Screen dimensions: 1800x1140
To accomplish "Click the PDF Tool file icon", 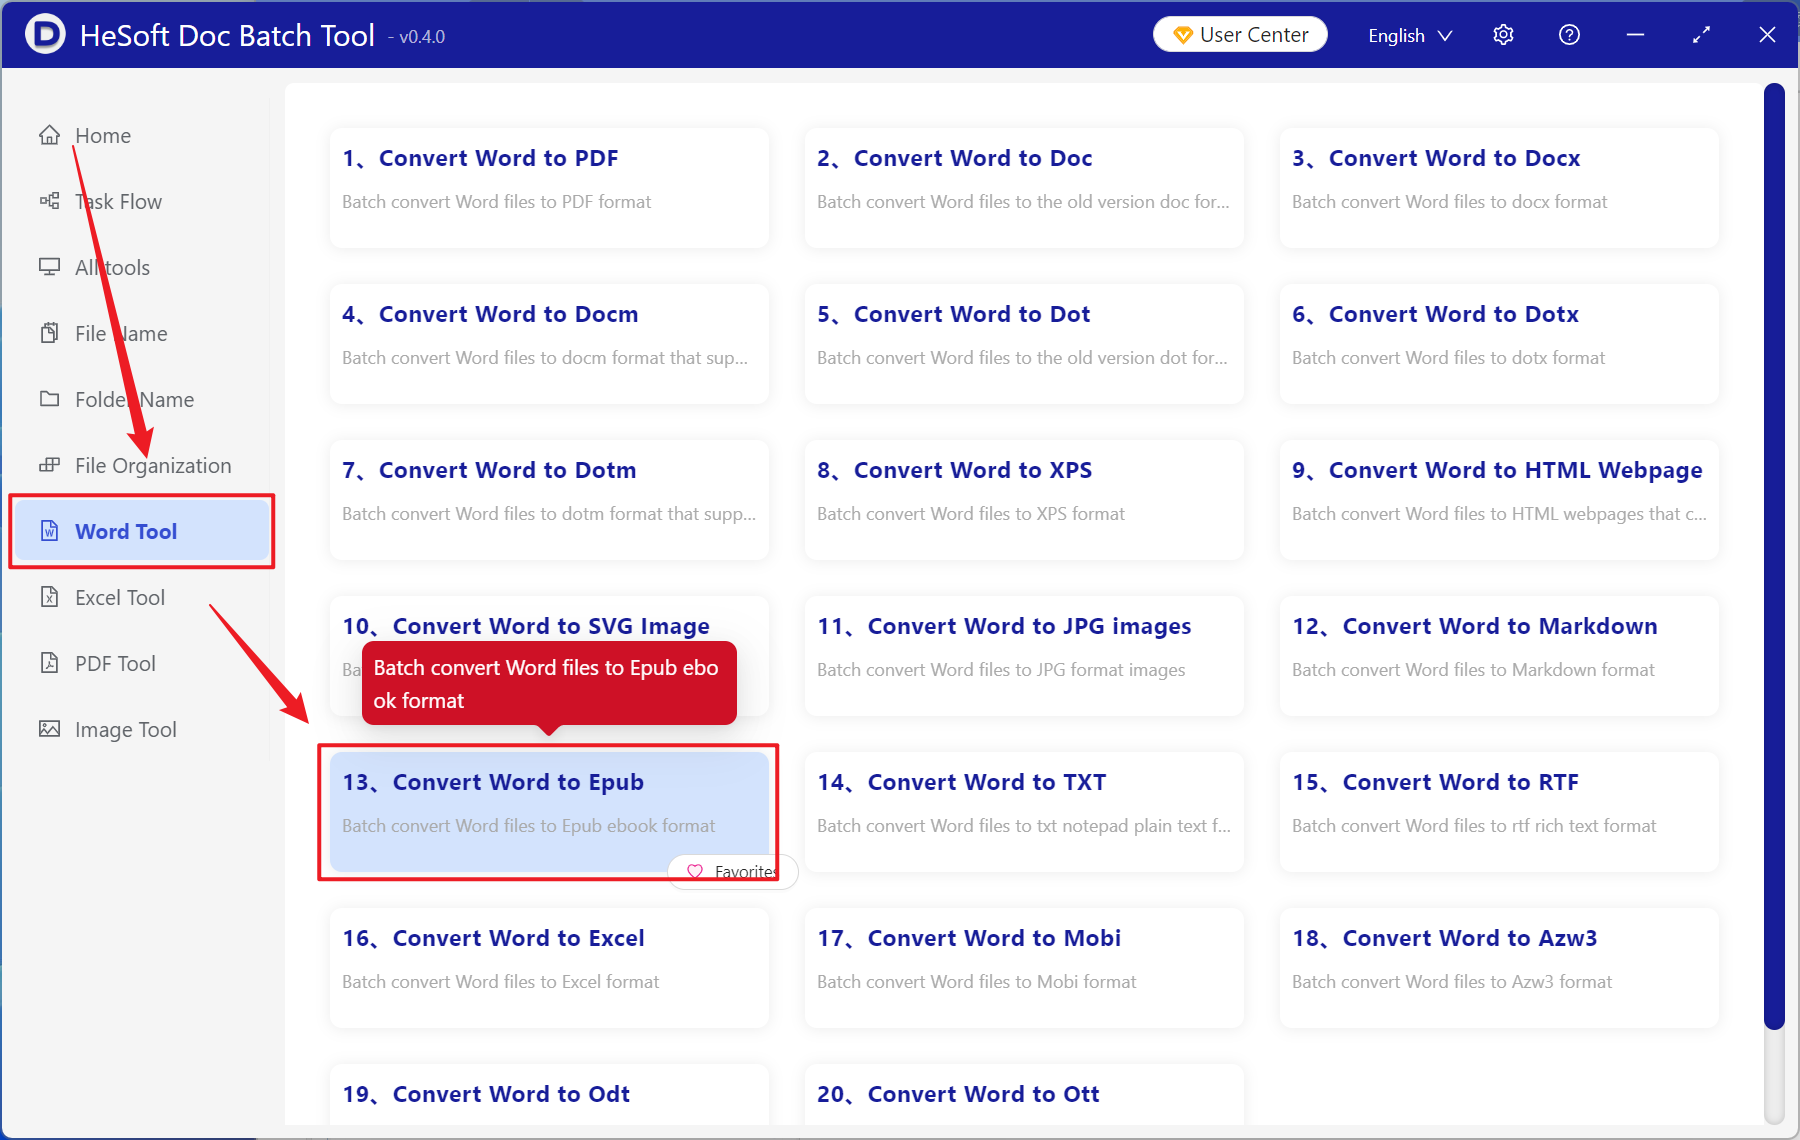I will (49, 663).
